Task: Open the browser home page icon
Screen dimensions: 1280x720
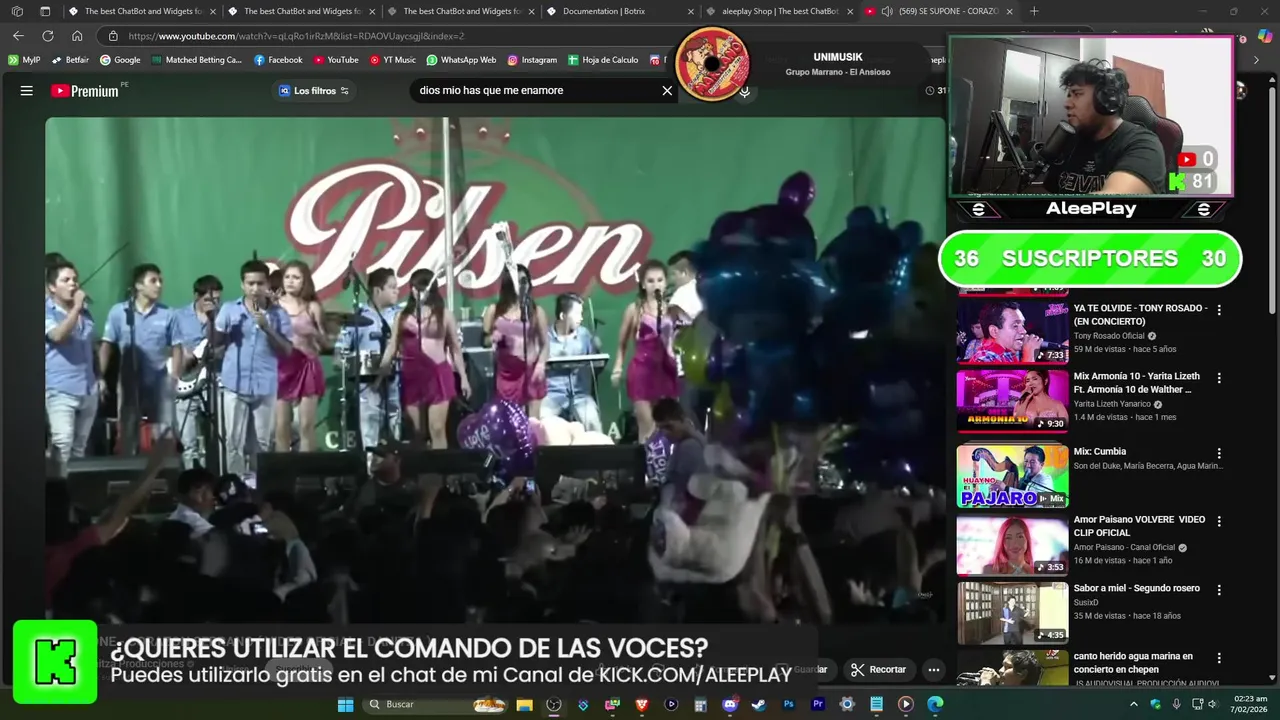Action: pos(77,36)
